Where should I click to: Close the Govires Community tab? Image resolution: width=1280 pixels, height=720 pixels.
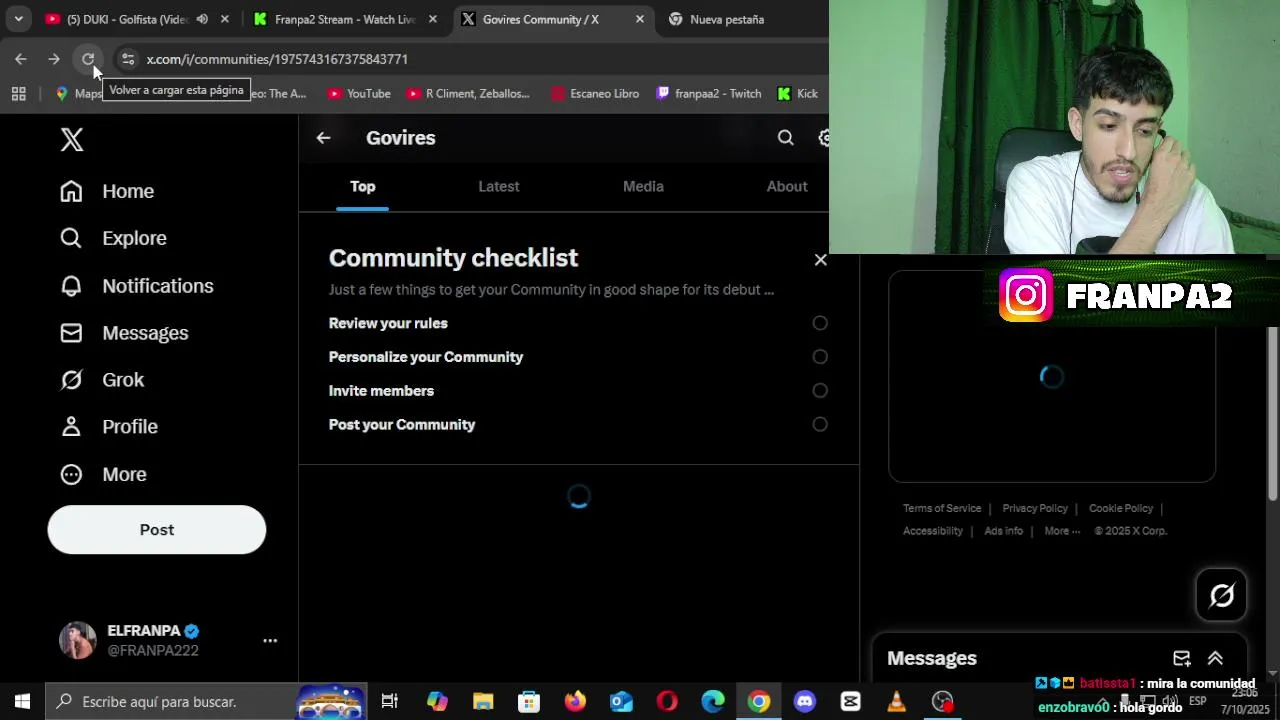[640, 19]
